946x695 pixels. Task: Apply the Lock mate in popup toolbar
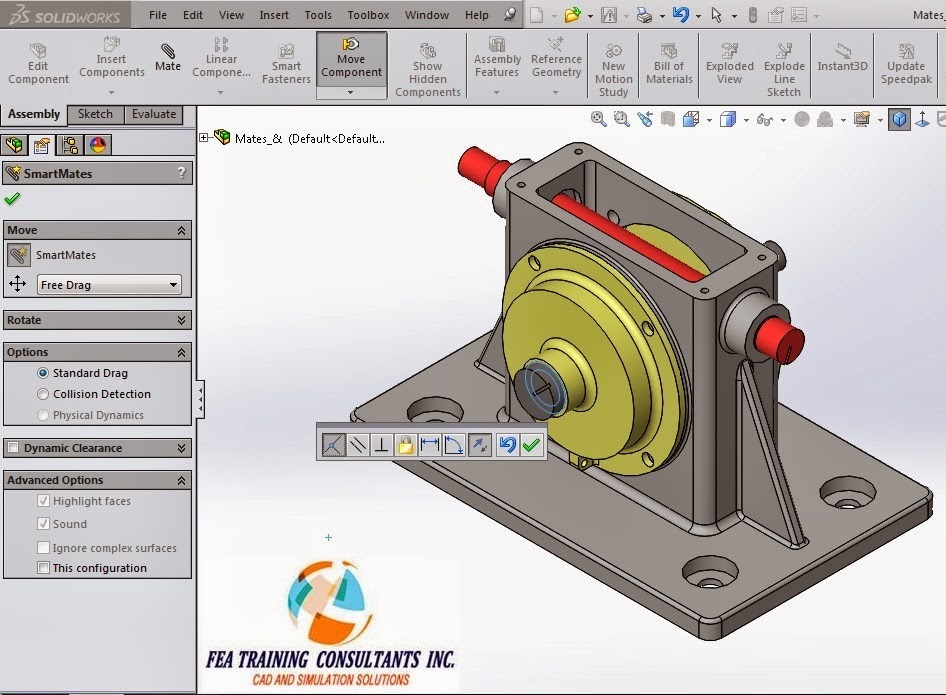(x=405, y=445)
